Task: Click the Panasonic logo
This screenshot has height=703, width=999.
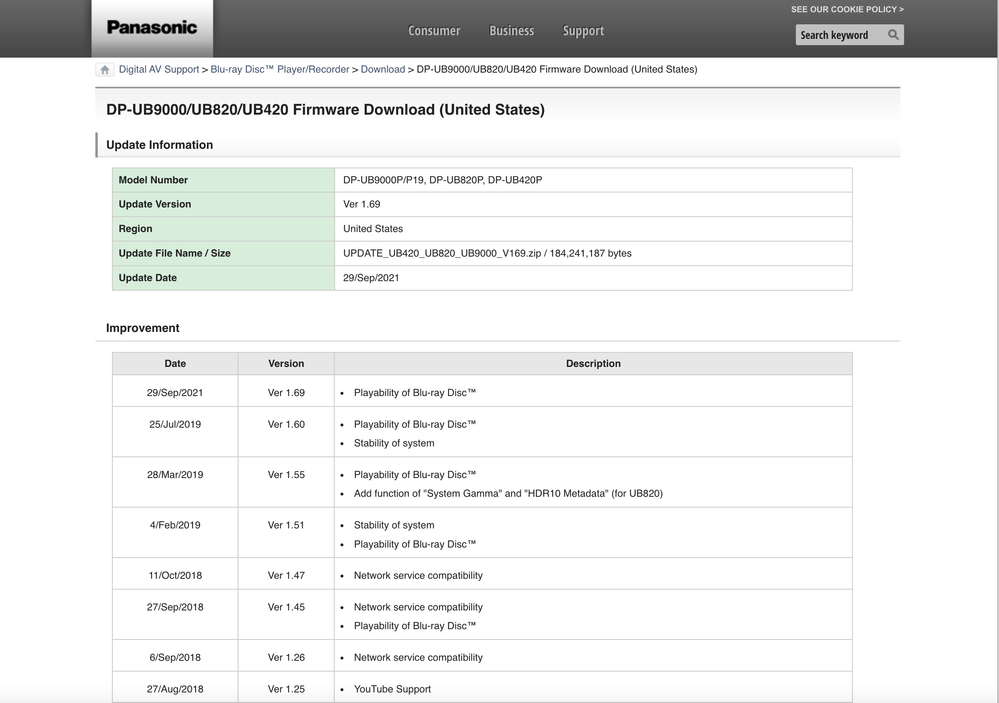Action: pyautogui.click(x=152, y=27)
